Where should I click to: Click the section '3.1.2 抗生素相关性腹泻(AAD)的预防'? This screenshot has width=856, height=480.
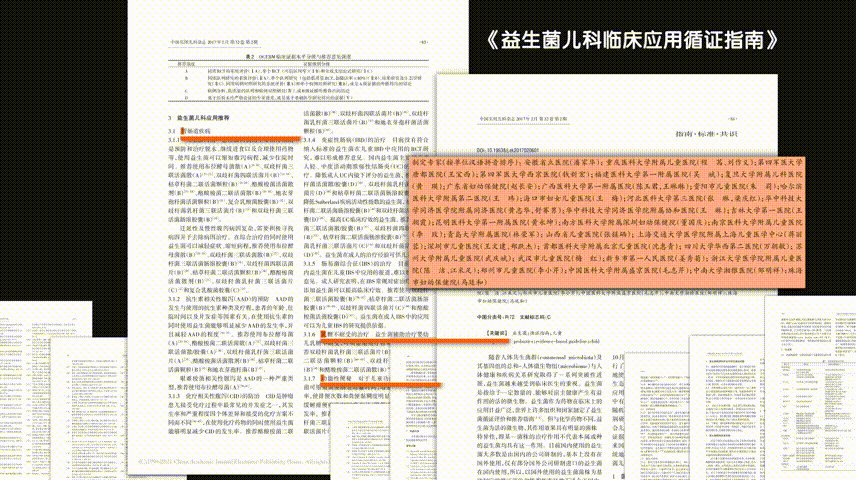tap(230, 299)
